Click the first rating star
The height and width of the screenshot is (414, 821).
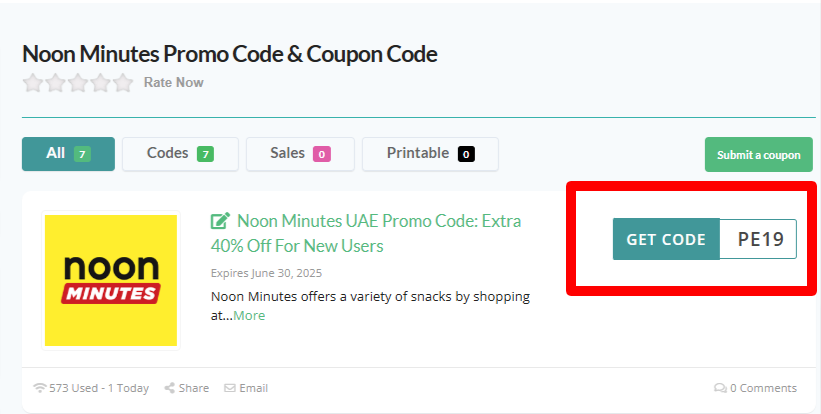(x=33, y=83)
